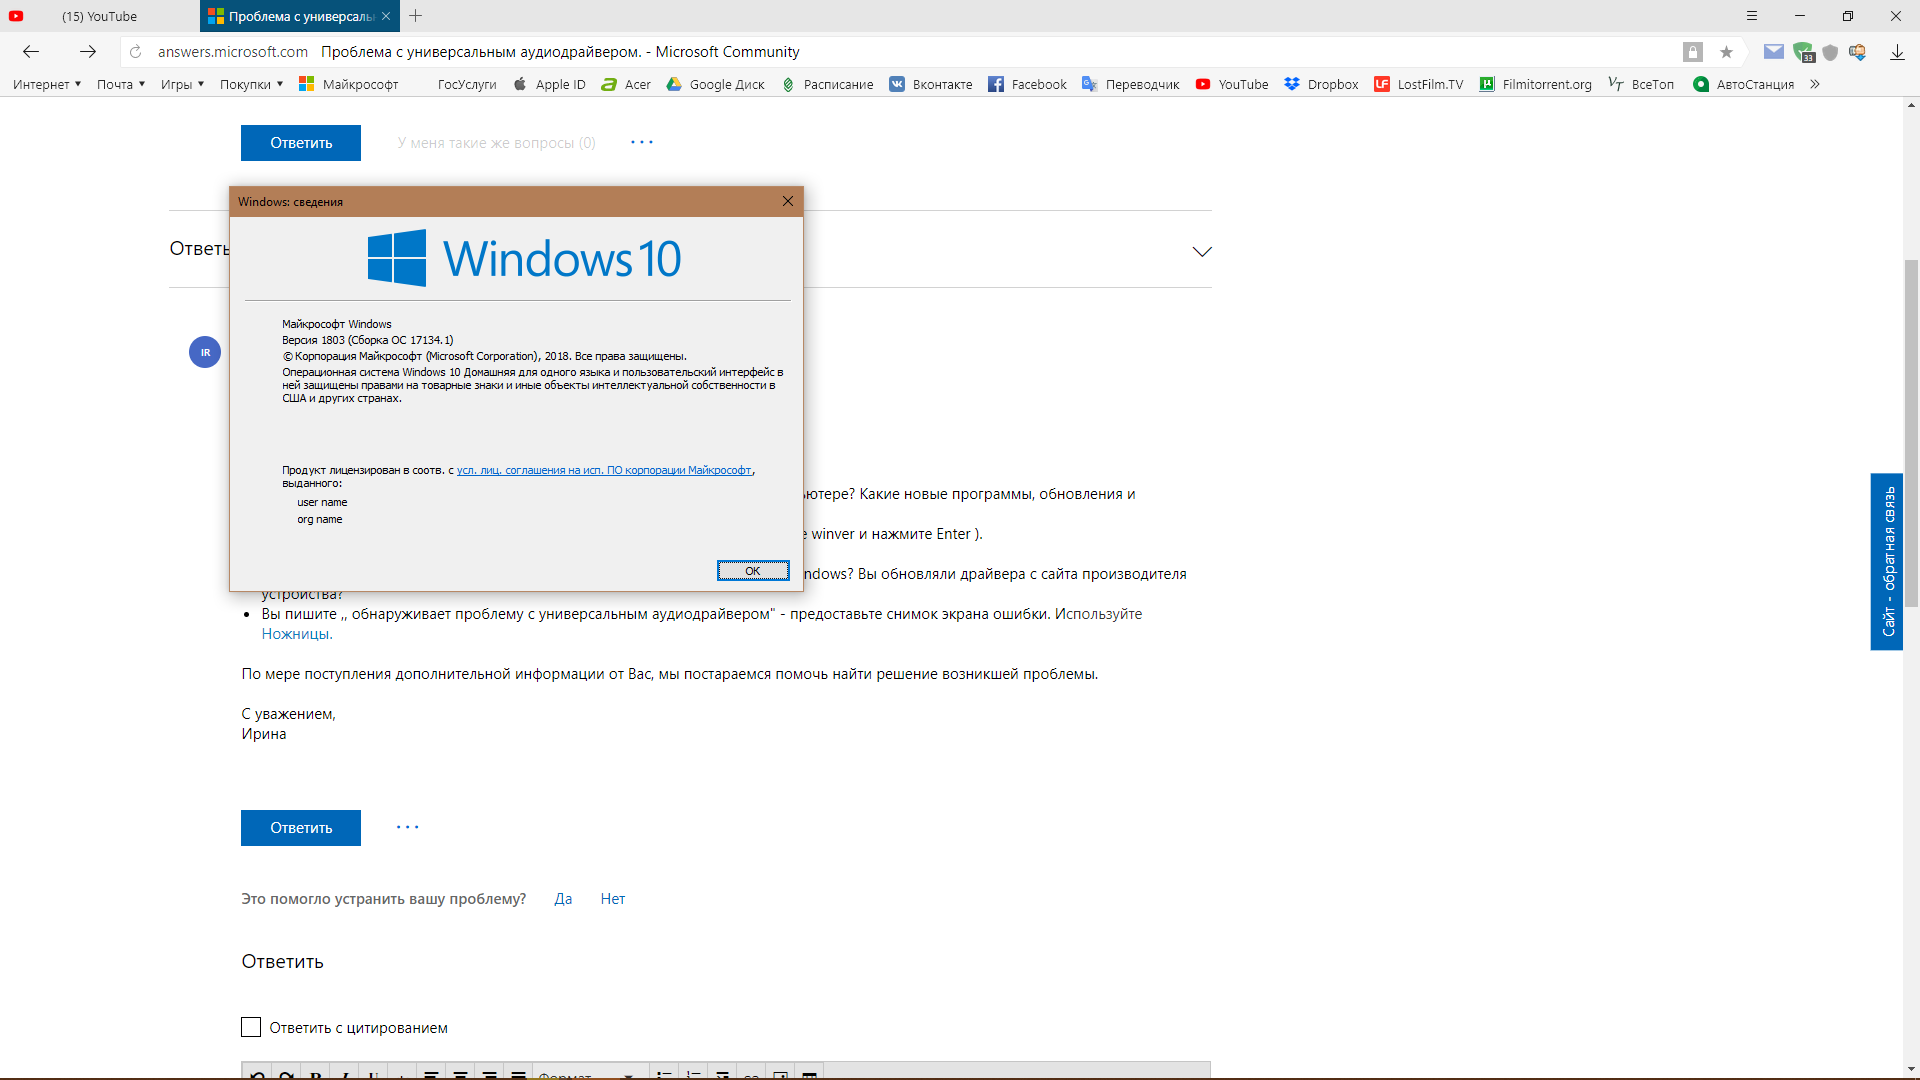
Task: Expand the '...' options near top reply button
Action: coord(641,141)
